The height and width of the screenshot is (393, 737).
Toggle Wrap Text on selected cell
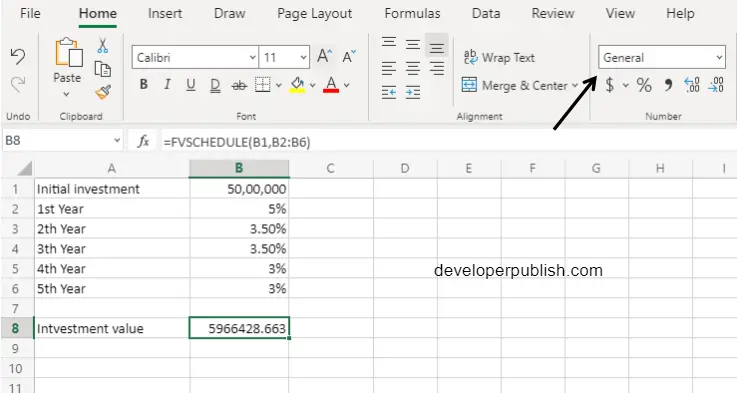(499, 57)
